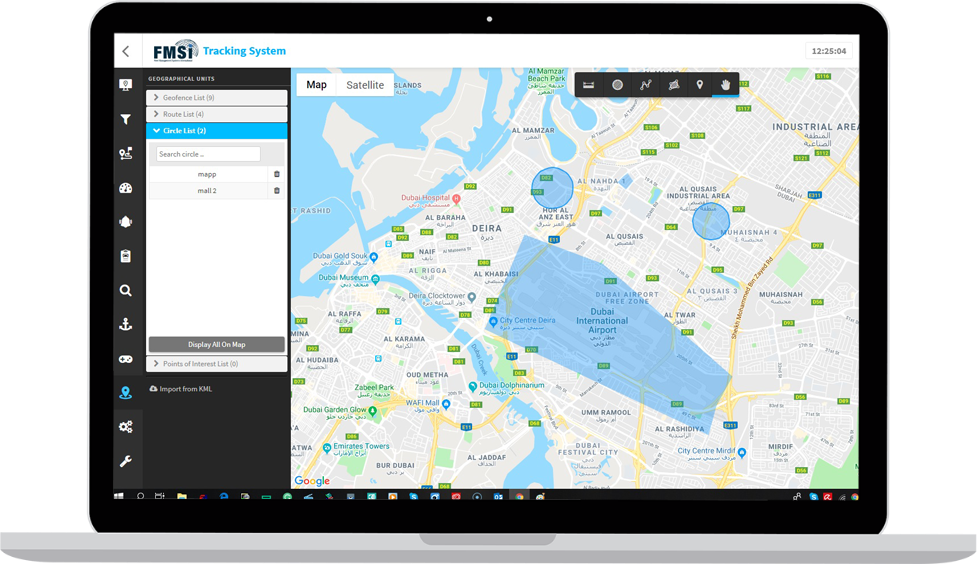Delete the mapp circle with trash icon
977x564 pixels.
pyautogui.click(x=277, y=174)
